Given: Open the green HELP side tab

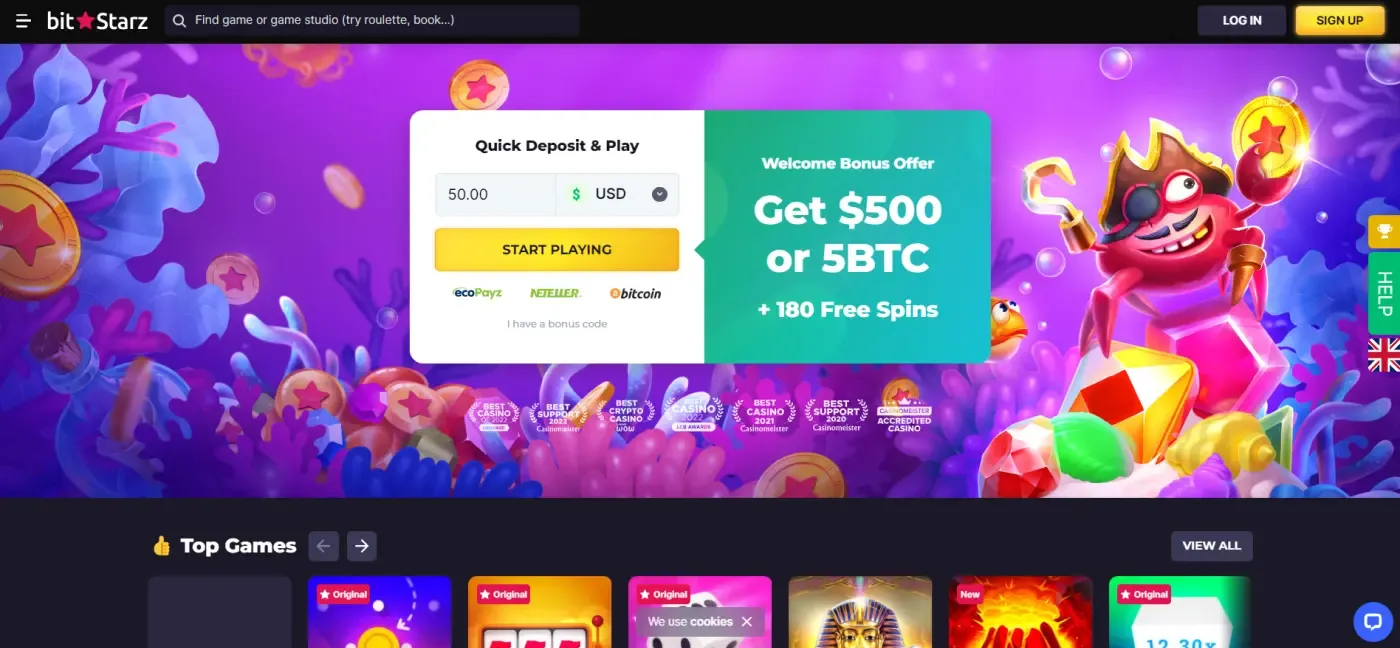Looking at the screenshot, I should [x=1384, y=293].
